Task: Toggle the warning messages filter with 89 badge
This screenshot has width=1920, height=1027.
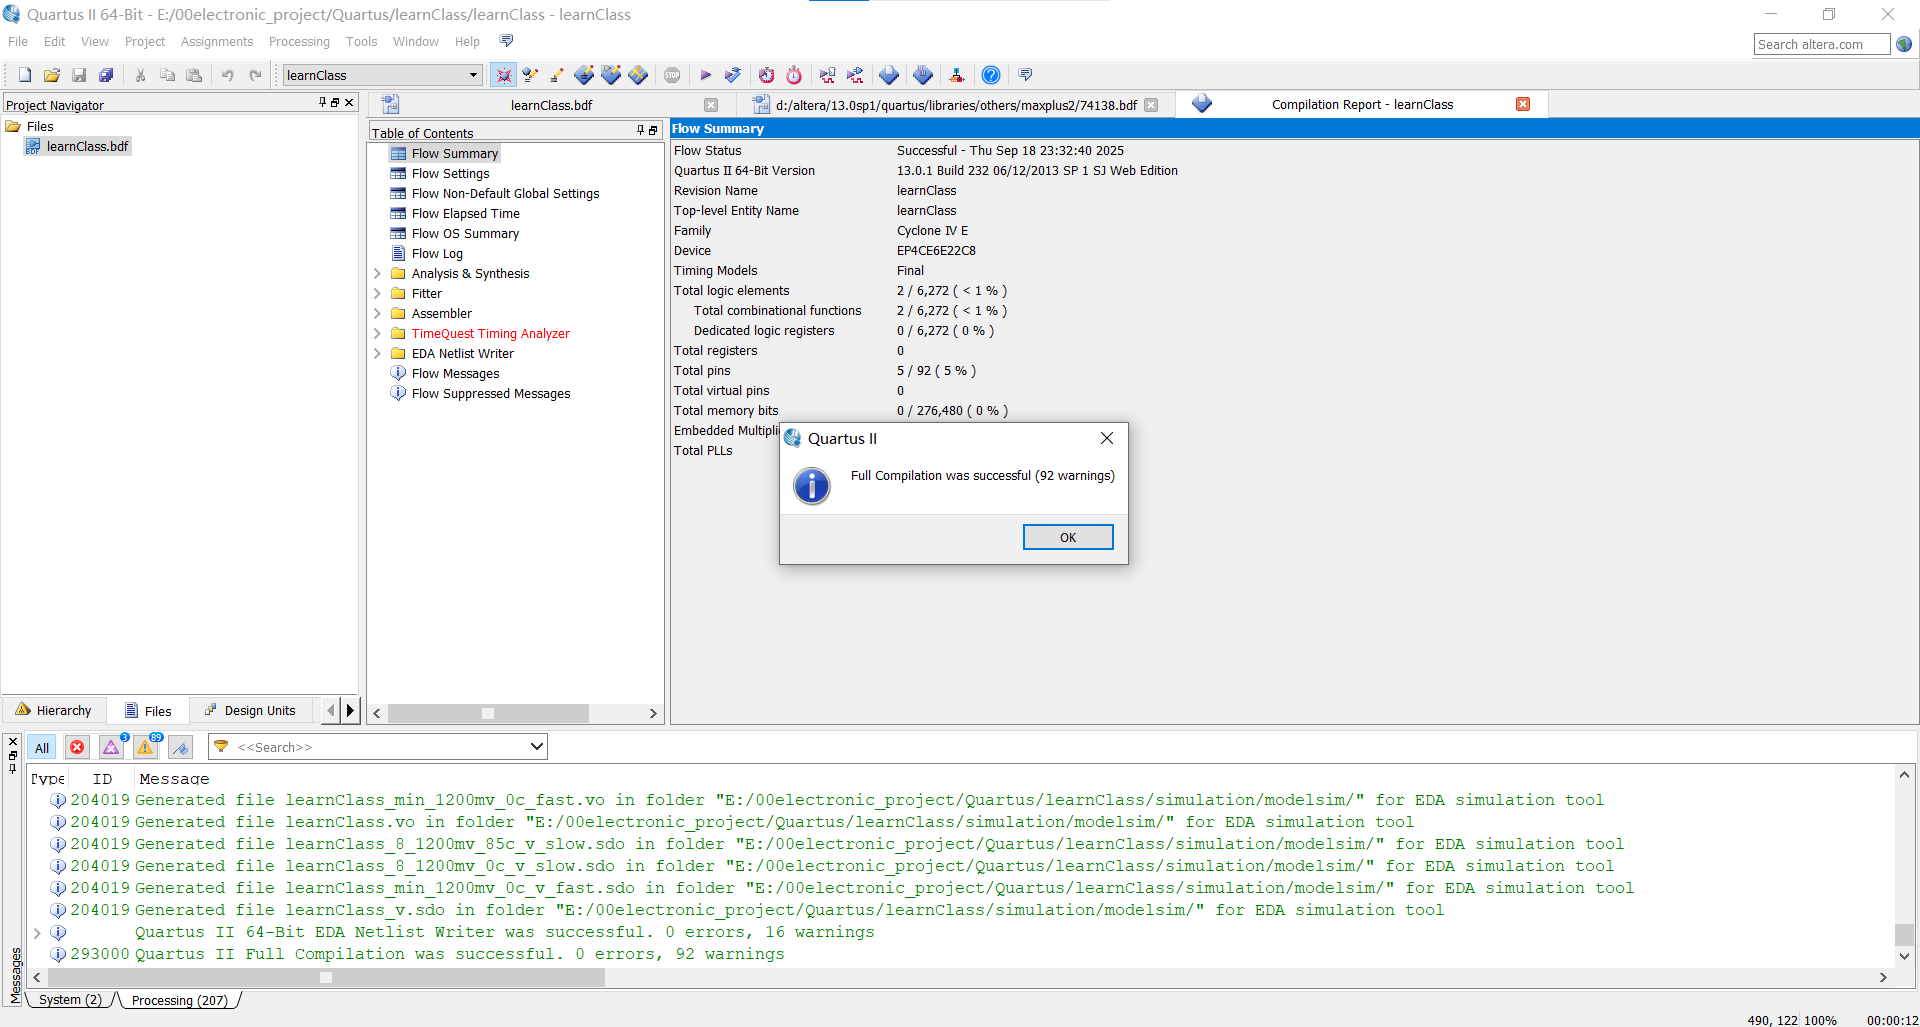Action: pos(146,747)
